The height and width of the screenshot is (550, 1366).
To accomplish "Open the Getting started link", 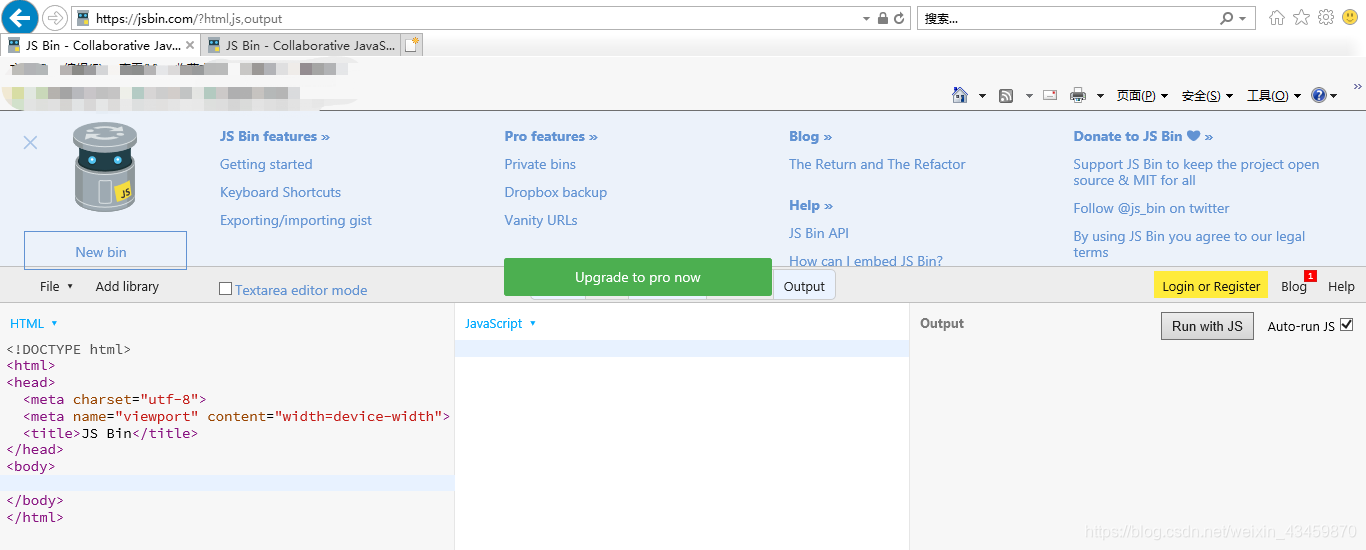I will (x=266, y=164).
